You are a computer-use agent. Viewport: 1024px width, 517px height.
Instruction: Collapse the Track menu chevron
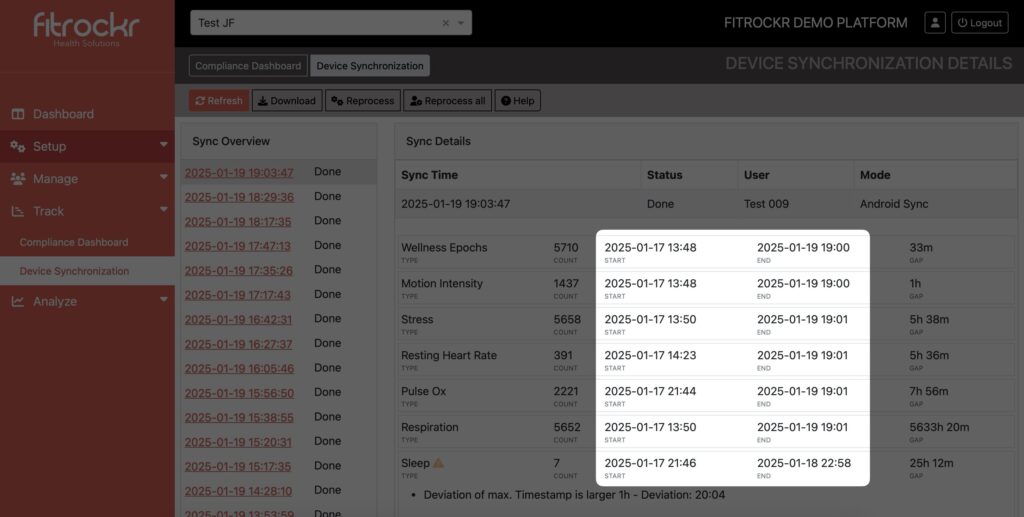[x=163, y=210]
